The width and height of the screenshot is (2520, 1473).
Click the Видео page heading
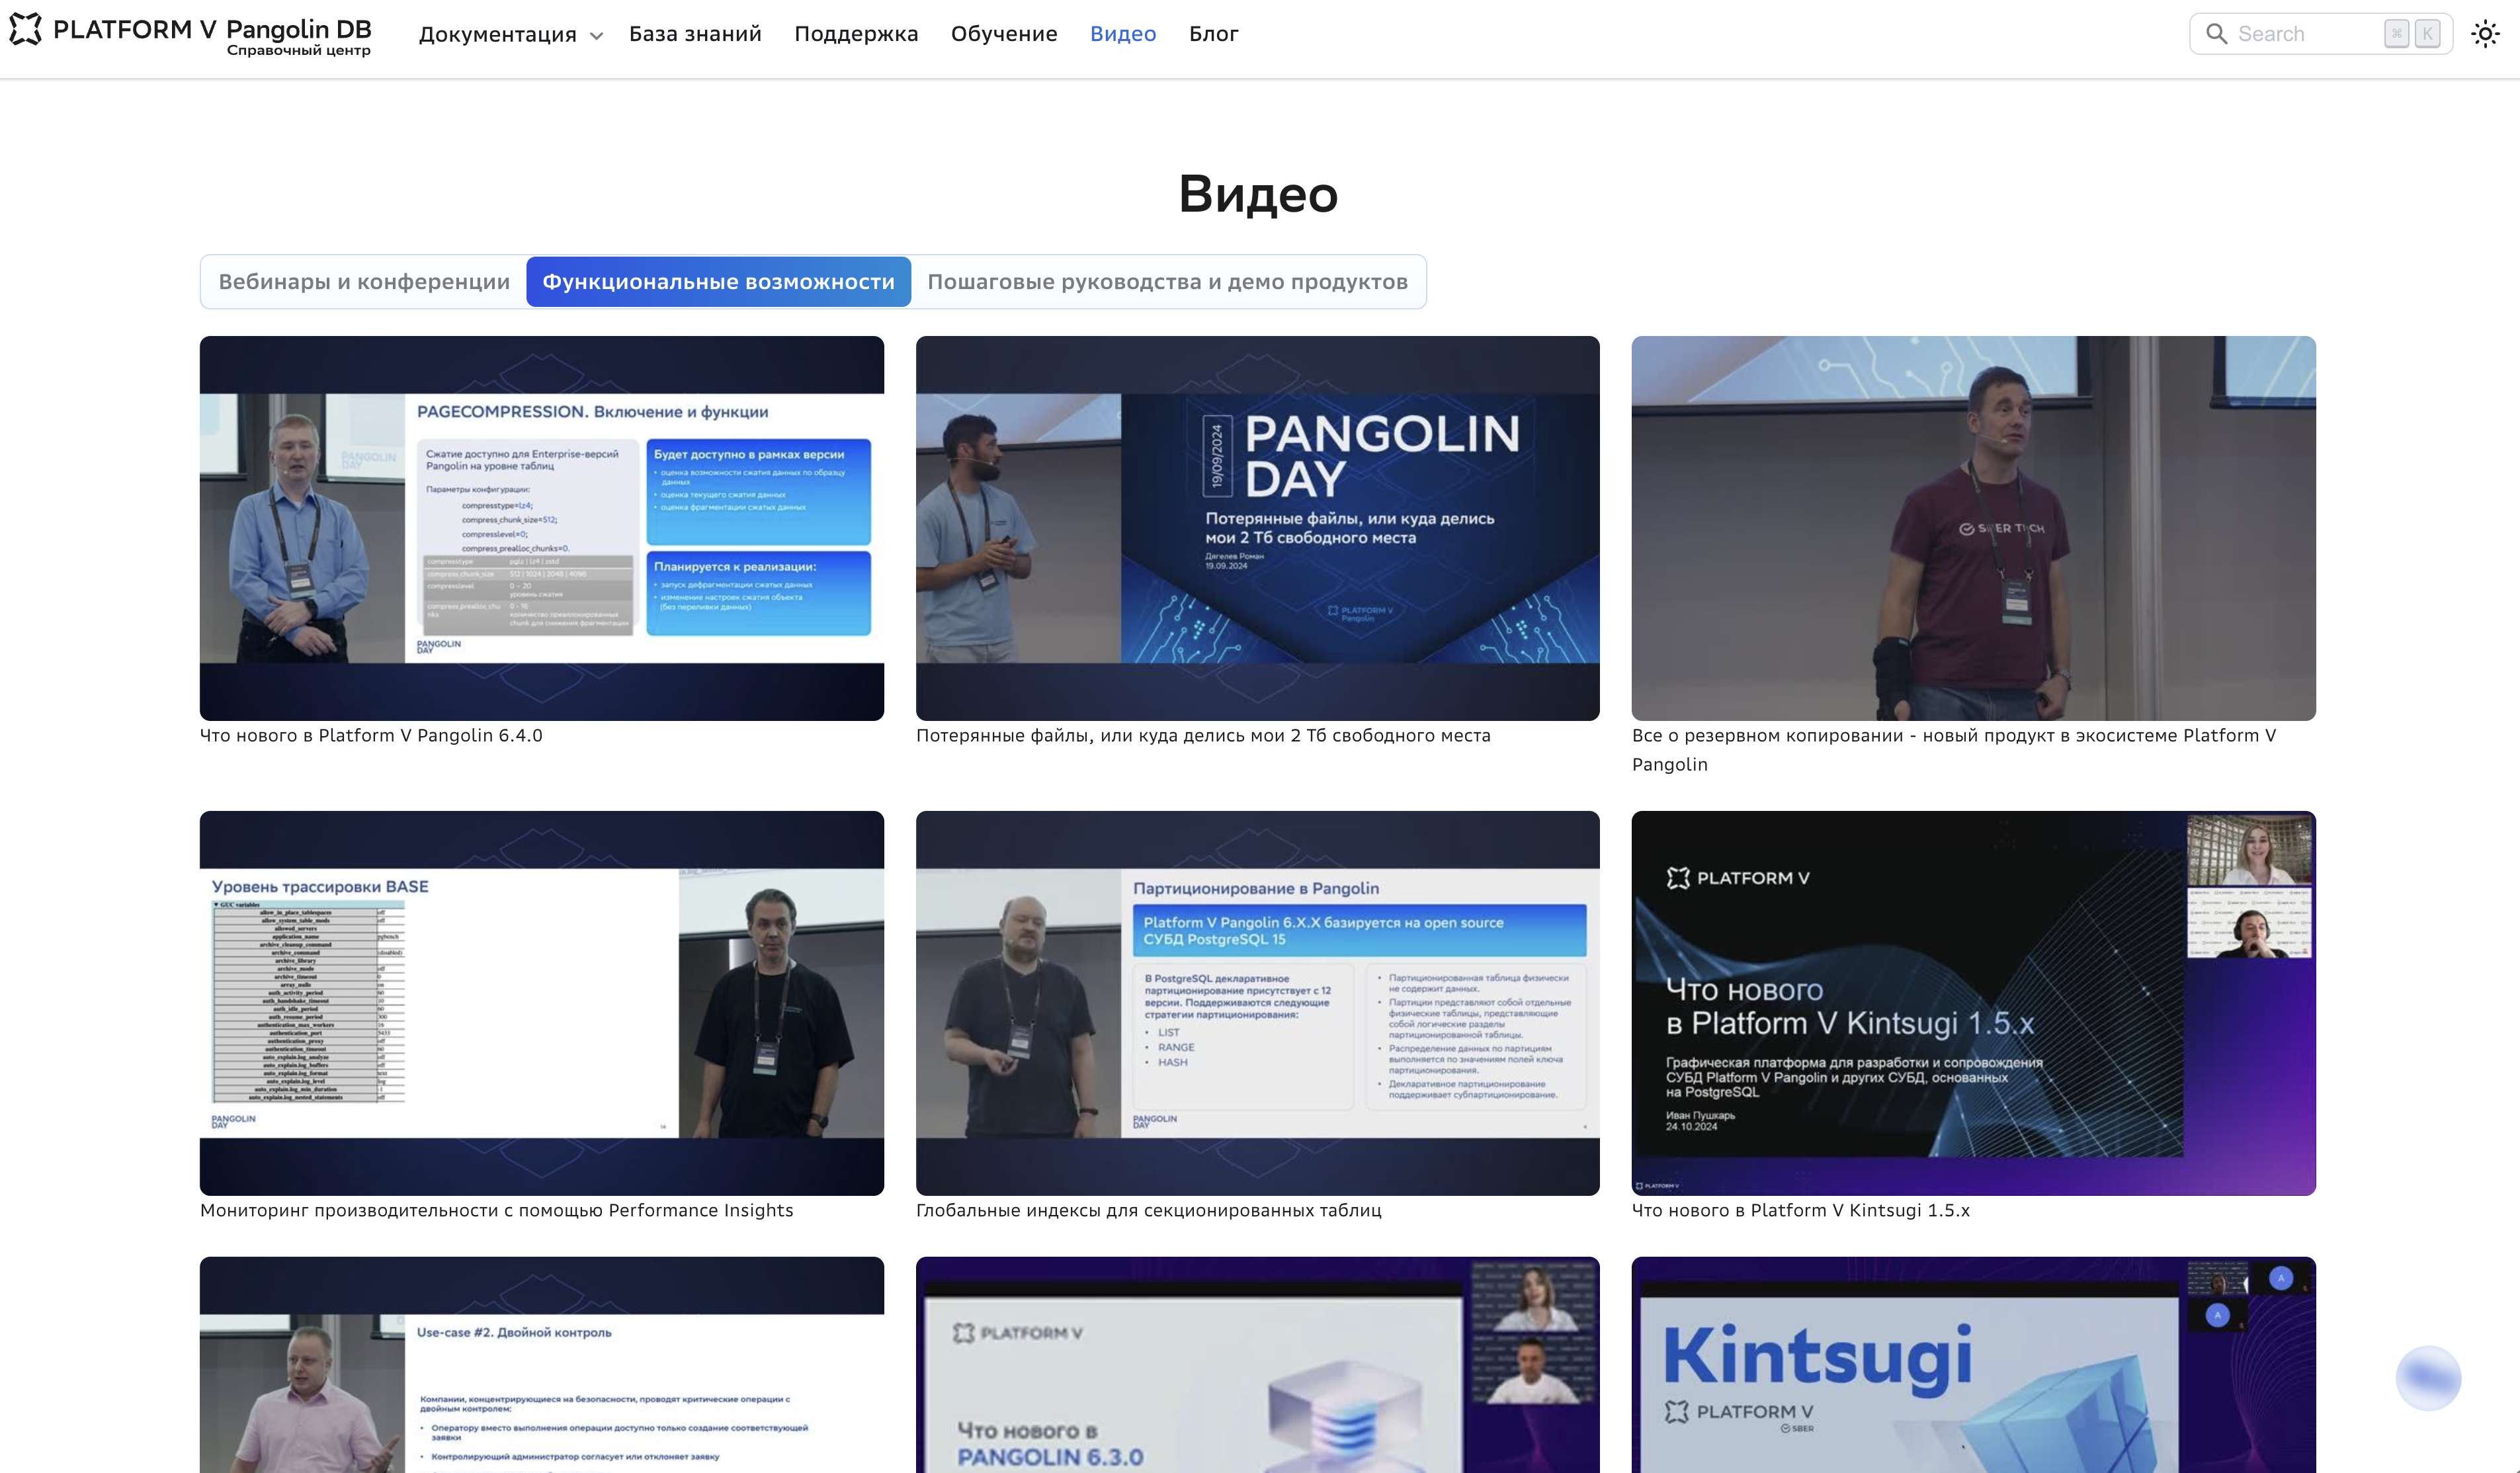[x=1258, y=194]
